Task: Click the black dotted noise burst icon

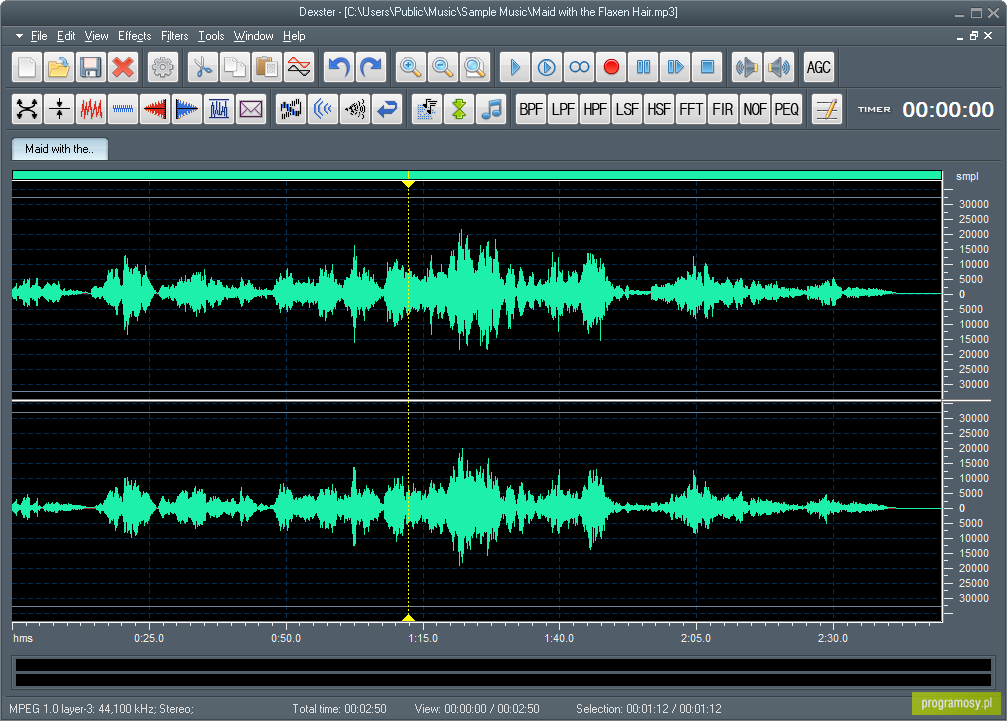Action: tap(355, 109)
